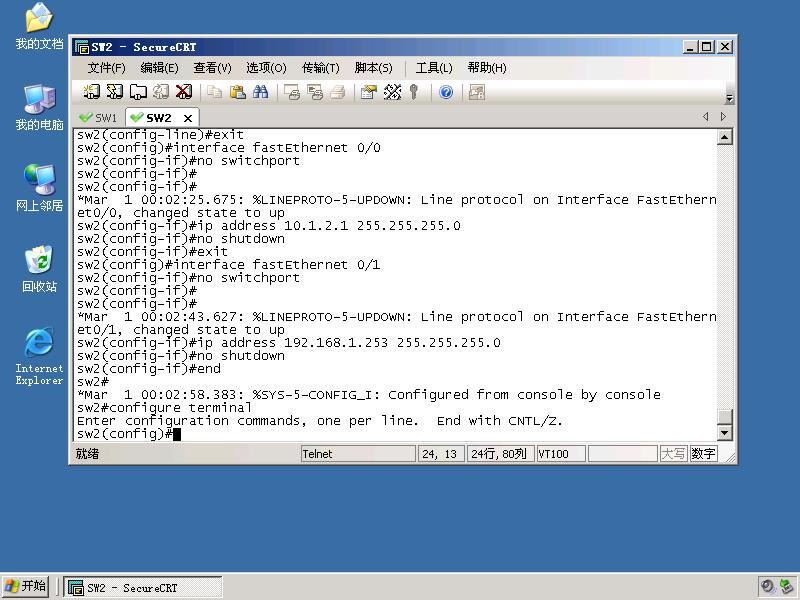Image resolution: width=800 pixels, height=600 pixels.
Task: Select the 我的电脑 desktop icon
Action: pyautogui.click(x=39, y=107)
